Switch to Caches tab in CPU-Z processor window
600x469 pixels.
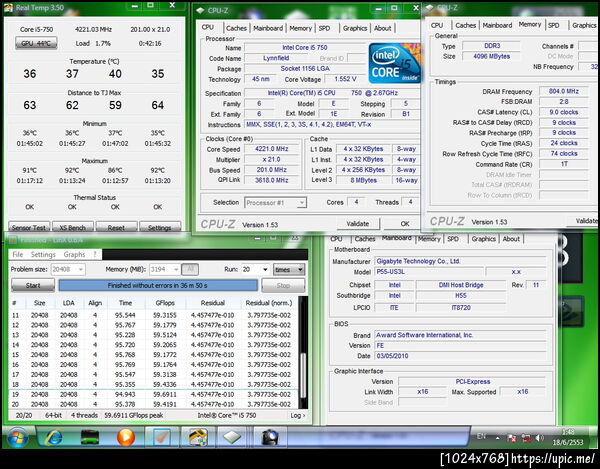coord(236,28)
